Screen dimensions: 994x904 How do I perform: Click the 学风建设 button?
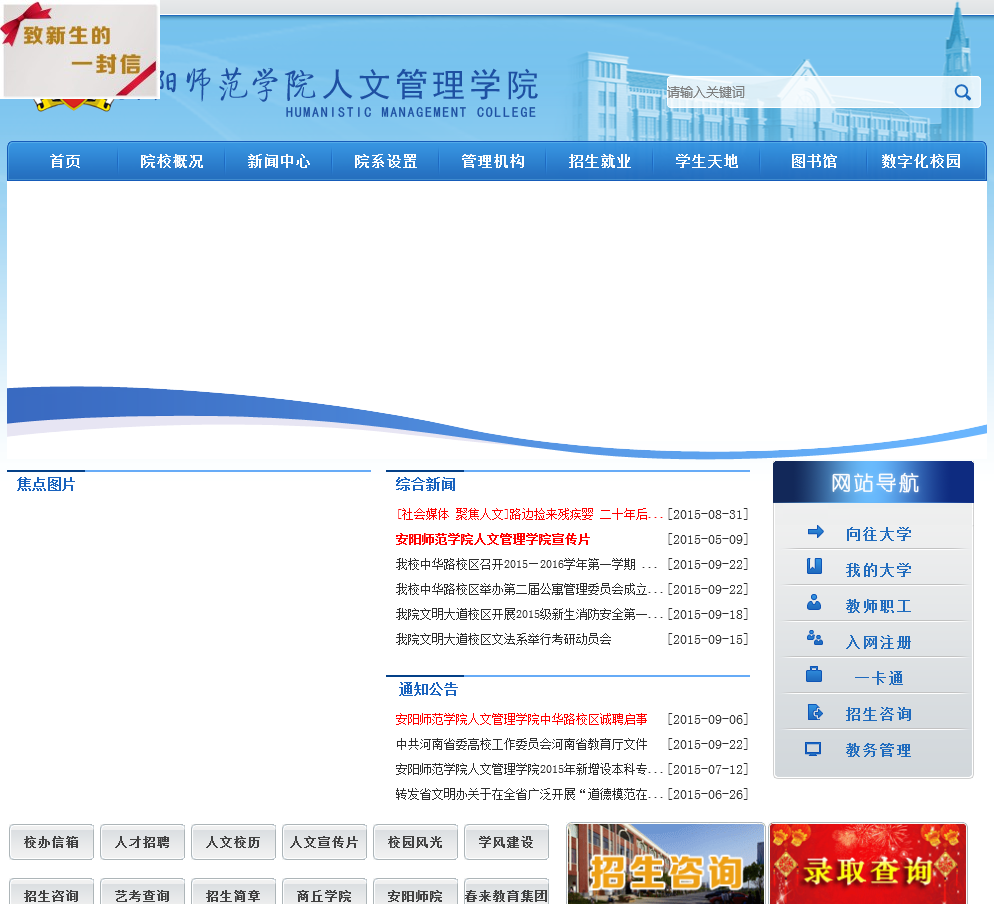coord(506,842)
